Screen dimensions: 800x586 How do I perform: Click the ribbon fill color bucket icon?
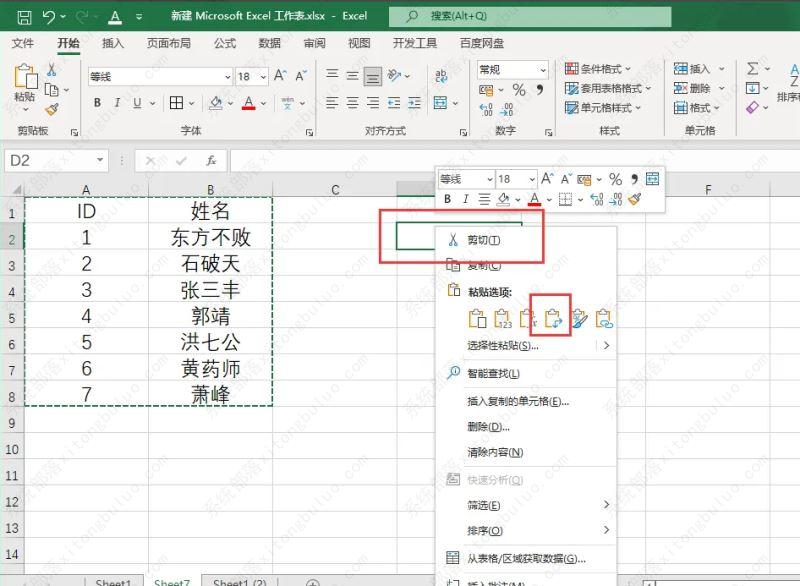[x=216, y=103]
